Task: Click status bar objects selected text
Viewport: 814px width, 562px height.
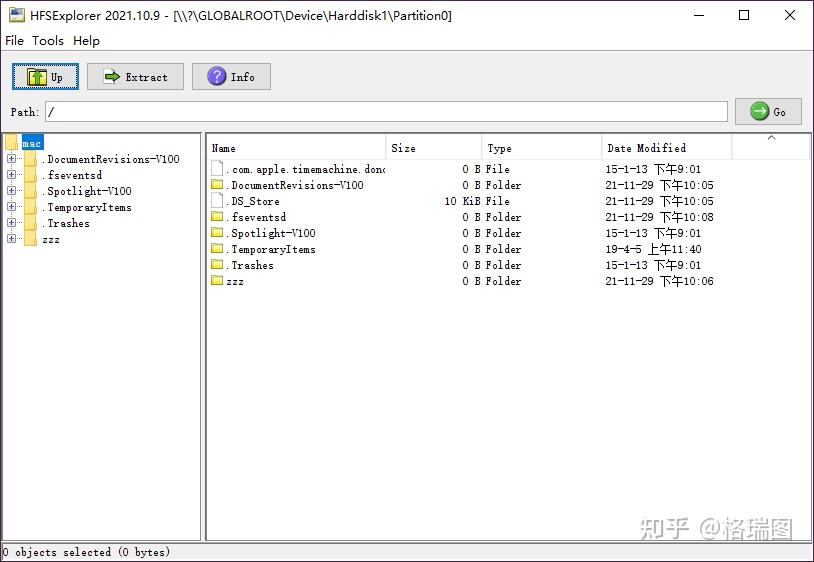Action: (x=86, y=552)
